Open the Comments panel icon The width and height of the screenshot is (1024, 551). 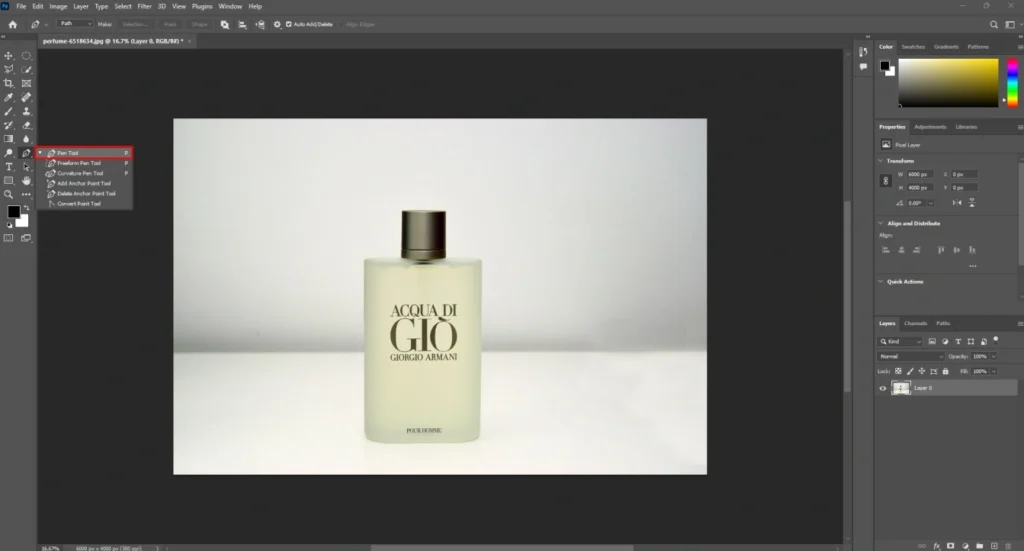863,67
